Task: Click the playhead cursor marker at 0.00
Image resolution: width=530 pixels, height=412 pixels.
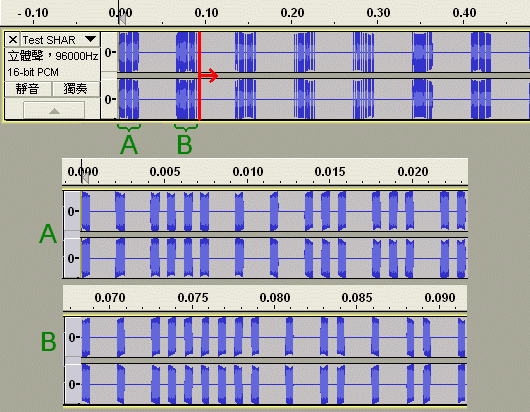Action: click(122, 18)
